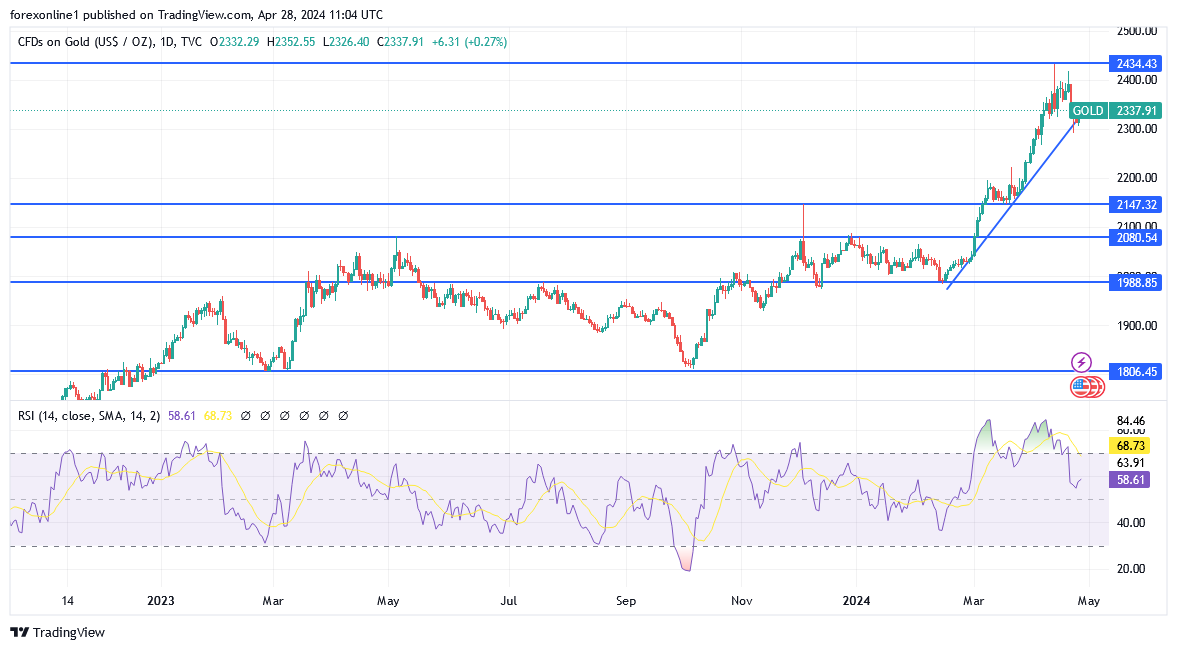This screenshot has height=650, width=1177.
Task: Click the 2023 label on time axis
Action: pyautogui.click(x=161, y=600)
